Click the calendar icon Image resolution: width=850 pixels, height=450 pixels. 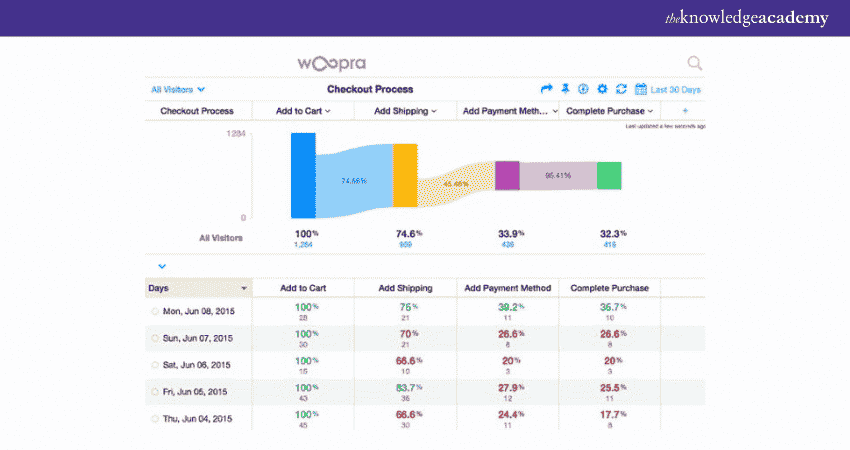[x=641, y=89]
